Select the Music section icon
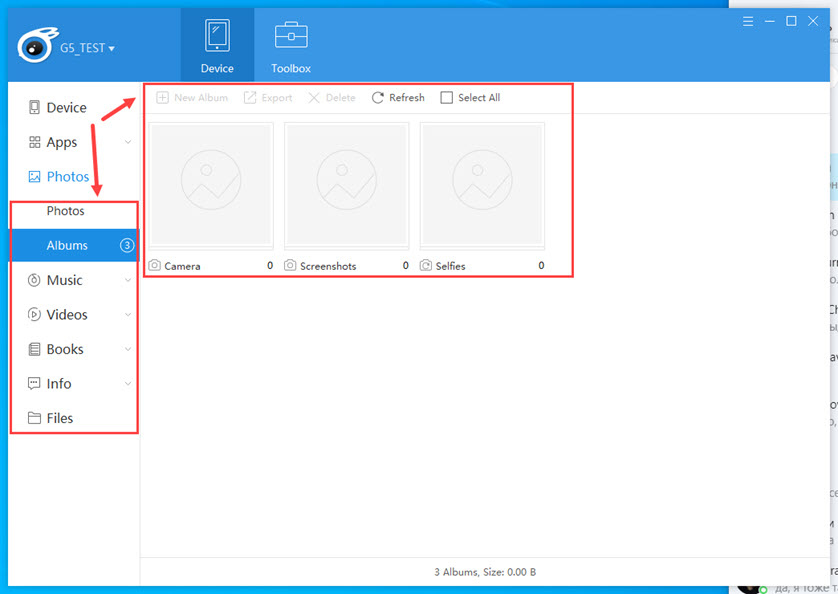Viewport: 838px width, 594px height. point(35,280)
